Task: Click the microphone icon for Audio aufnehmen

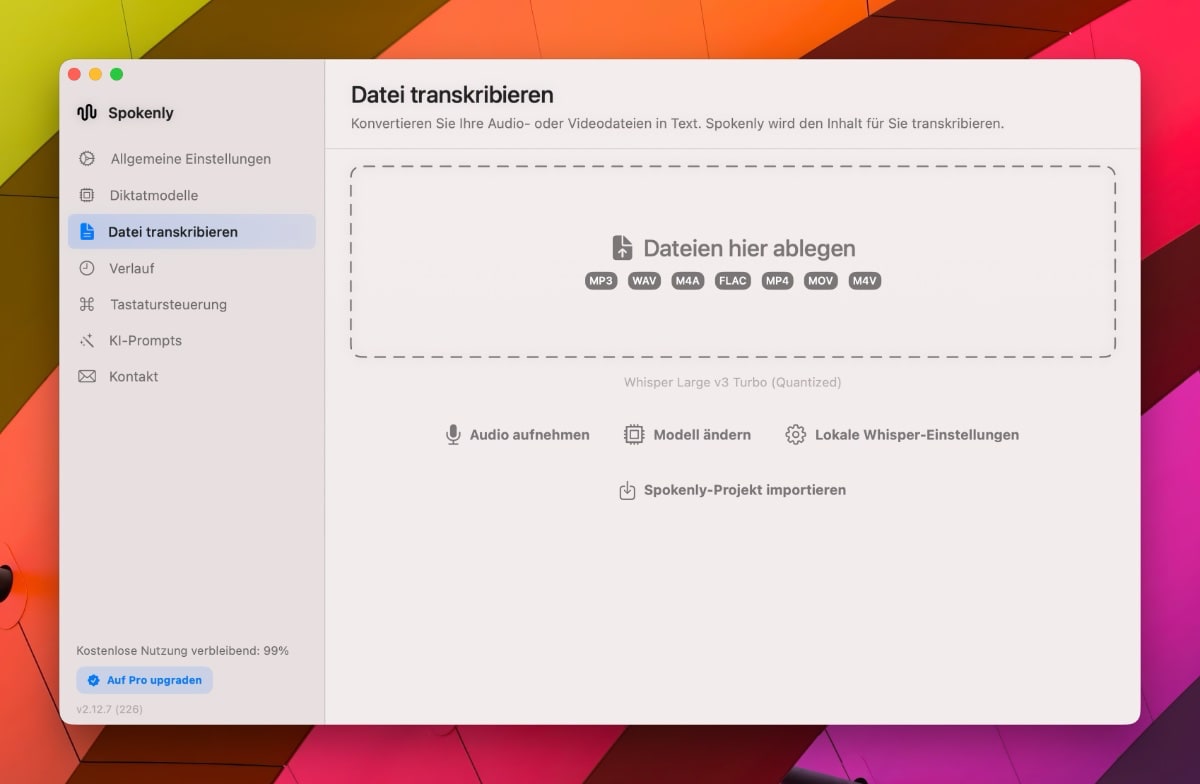Action: (x=453, y=435)
